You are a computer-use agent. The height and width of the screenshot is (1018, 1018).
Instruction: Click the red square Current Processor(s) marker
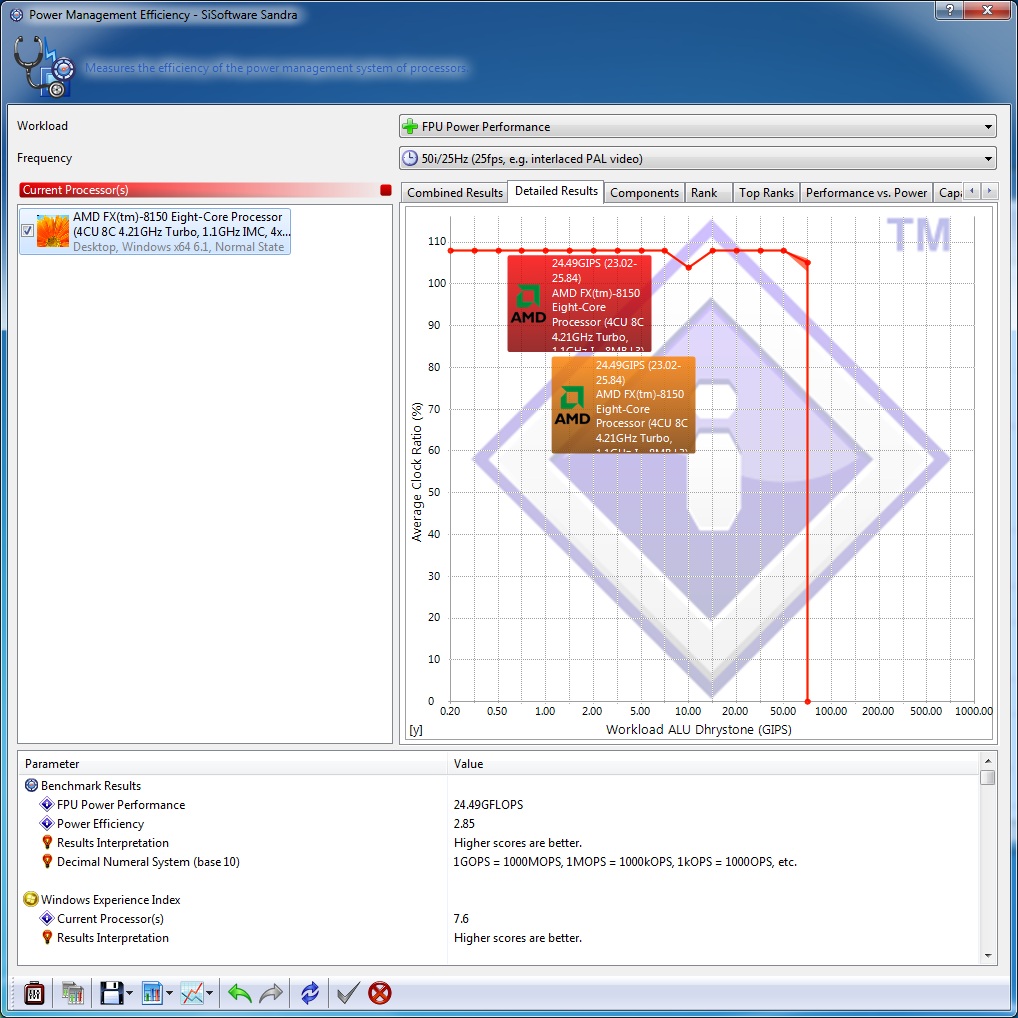386,190
